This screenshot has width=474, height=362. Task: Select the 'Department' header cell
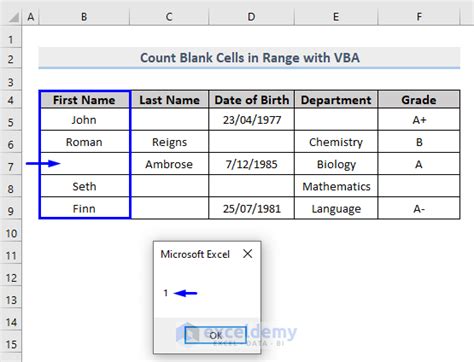336,100
